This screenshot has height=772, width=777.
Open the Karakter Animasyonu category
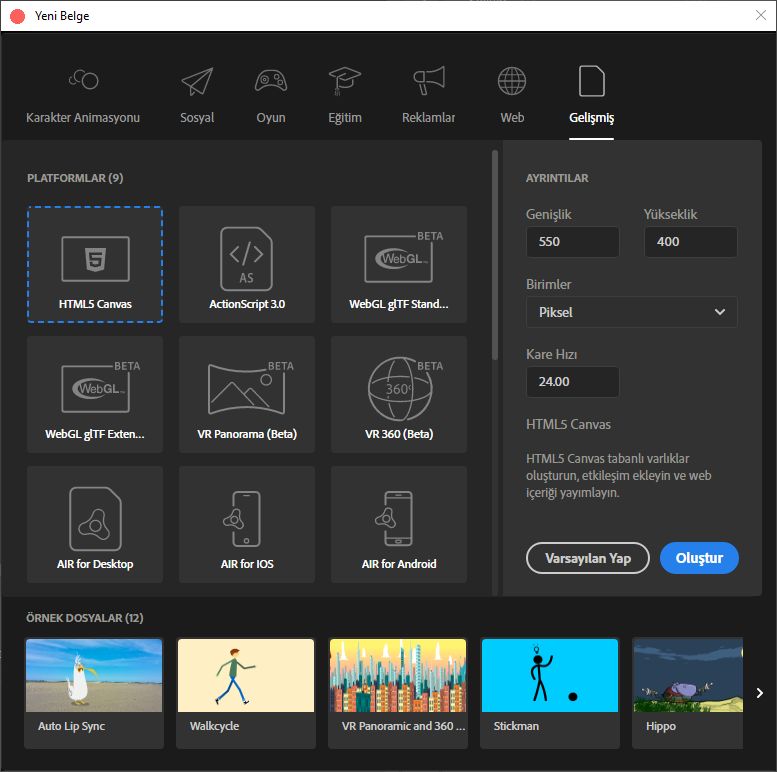tap(83, 96)
